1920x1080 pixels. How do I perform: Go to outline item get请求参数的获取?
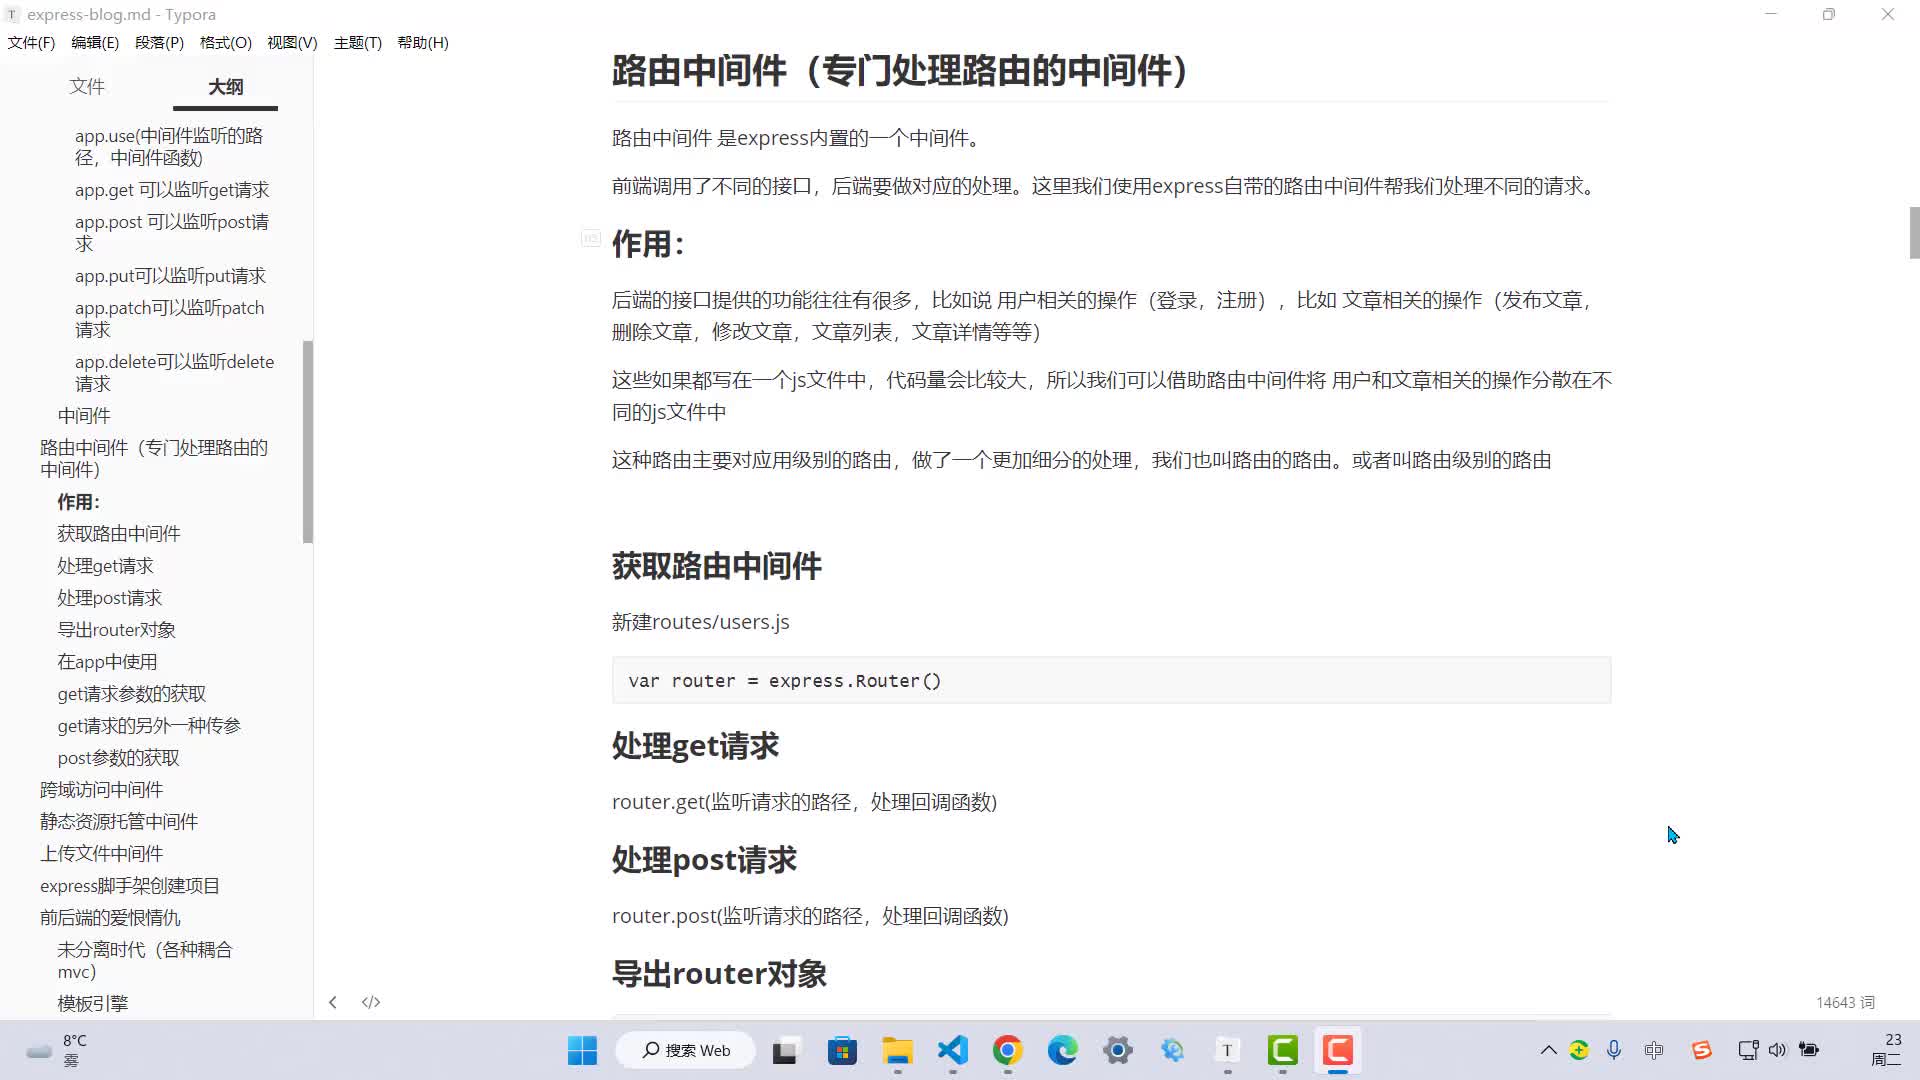(x=132, y=693)
